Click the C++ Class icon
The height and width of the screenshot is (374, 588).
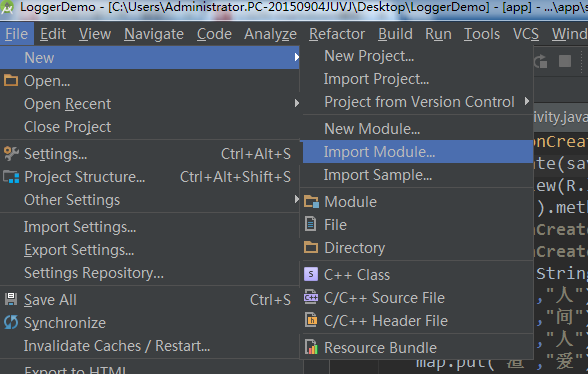pyautogui.click(x=311, y=274)
